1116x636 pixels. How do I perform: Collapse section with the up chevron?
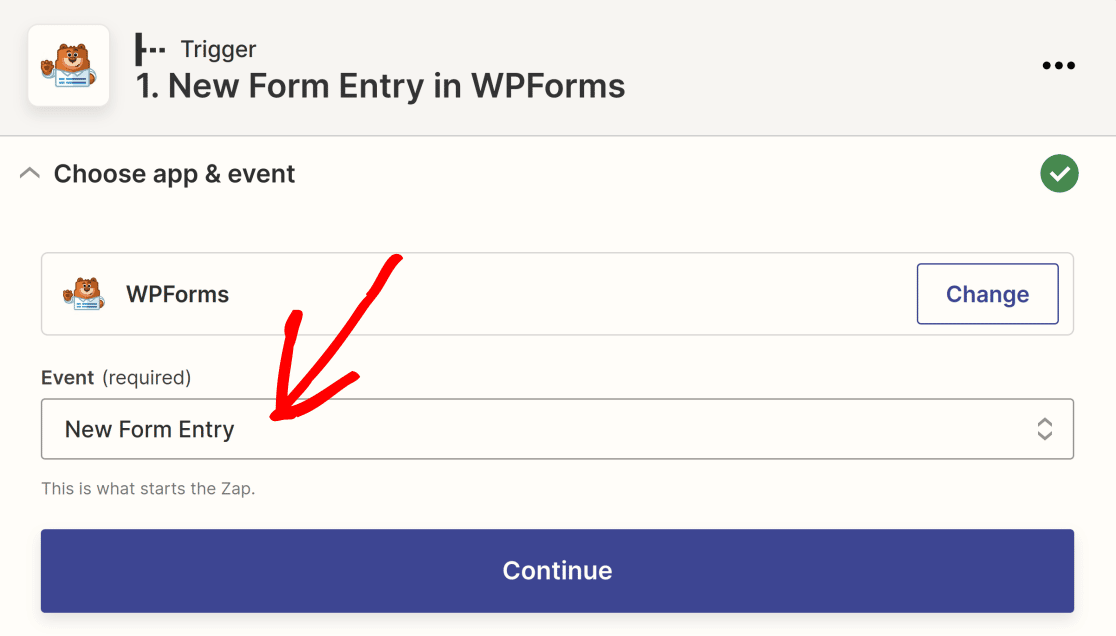[x=30, y=173]
